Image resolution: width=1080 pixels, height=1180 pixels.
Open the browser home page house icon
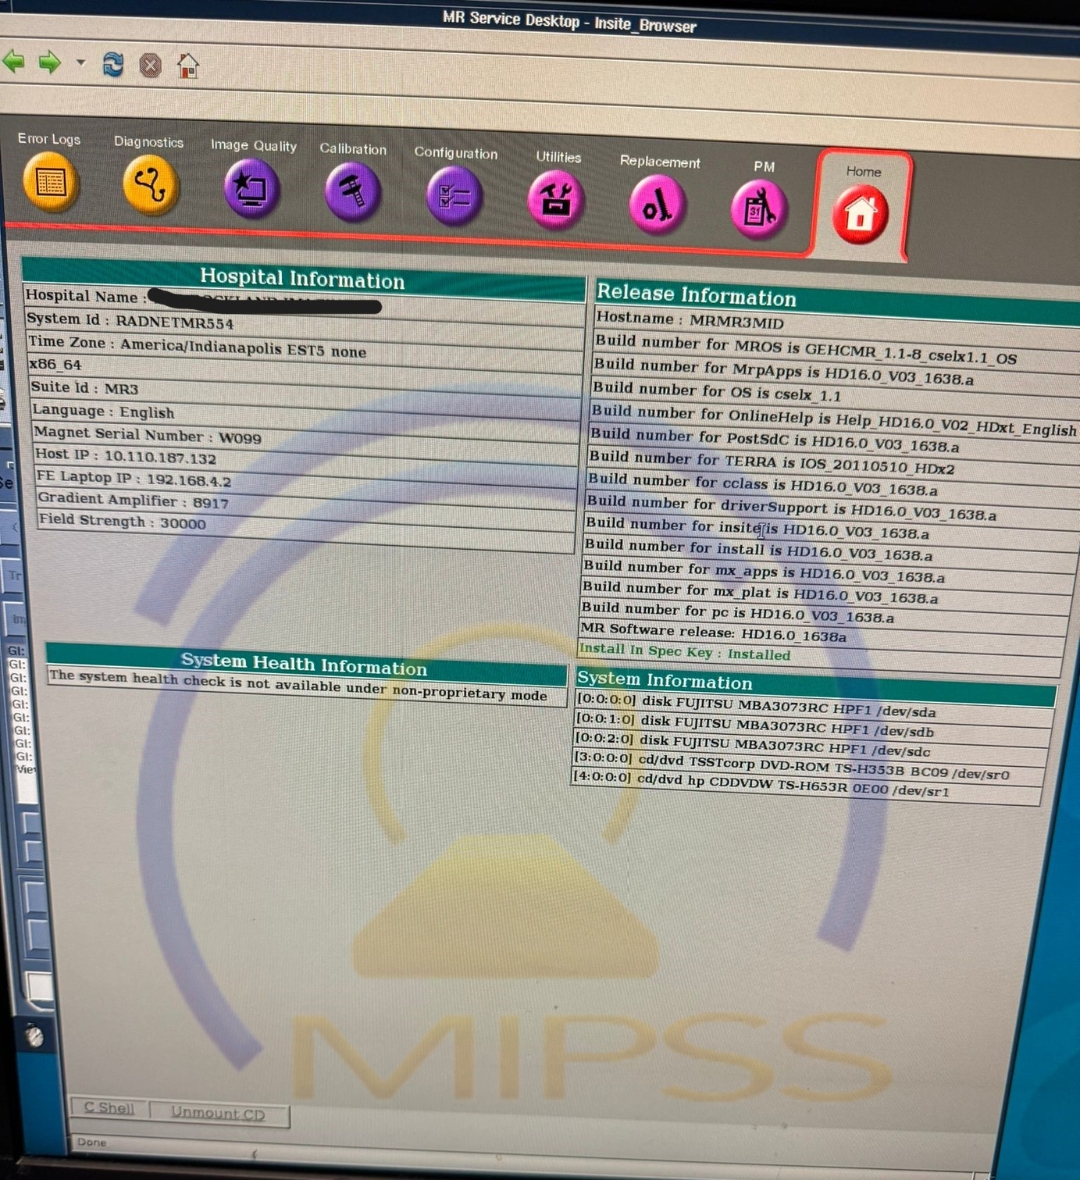coord(188,66)
